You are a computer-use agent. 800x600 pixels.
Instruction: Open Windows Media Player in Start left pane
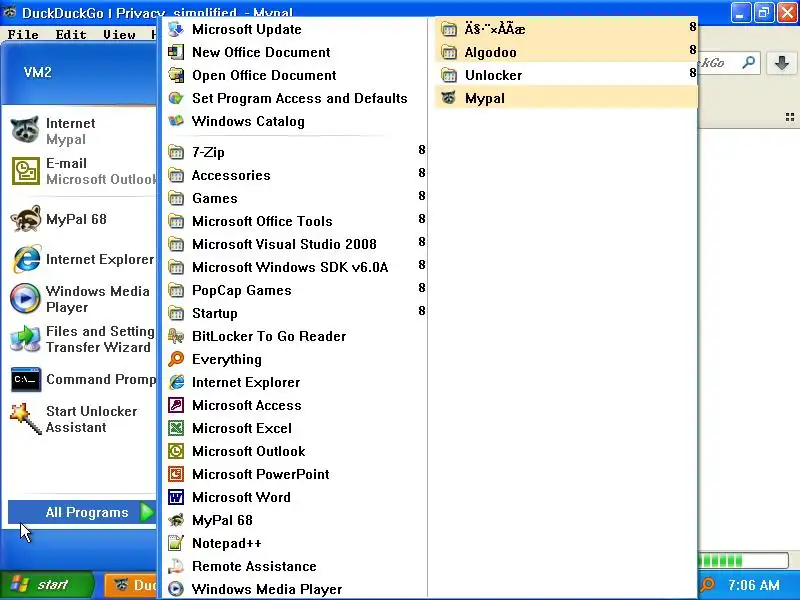[x=82, y=299]
